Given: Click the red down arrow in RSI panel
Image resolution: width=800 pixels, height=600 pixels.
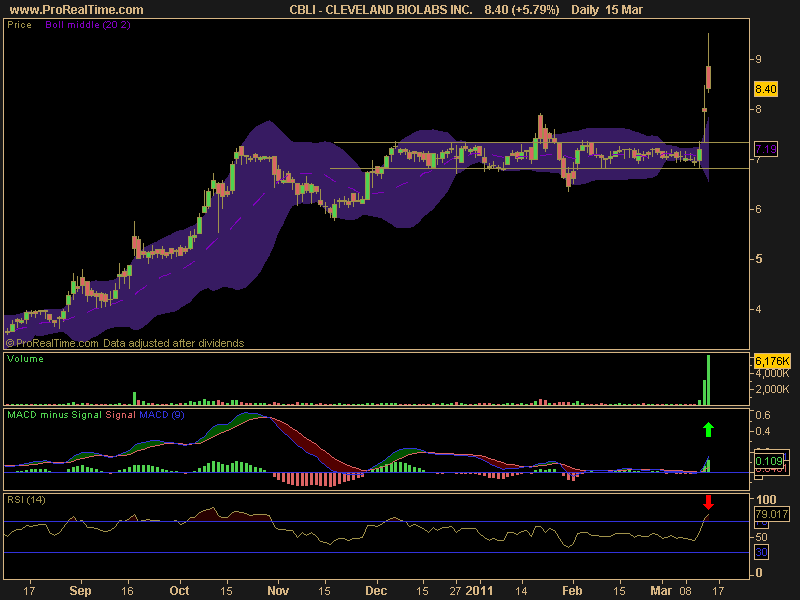Looking at the screenshot, I should click(x=708, y=502).
